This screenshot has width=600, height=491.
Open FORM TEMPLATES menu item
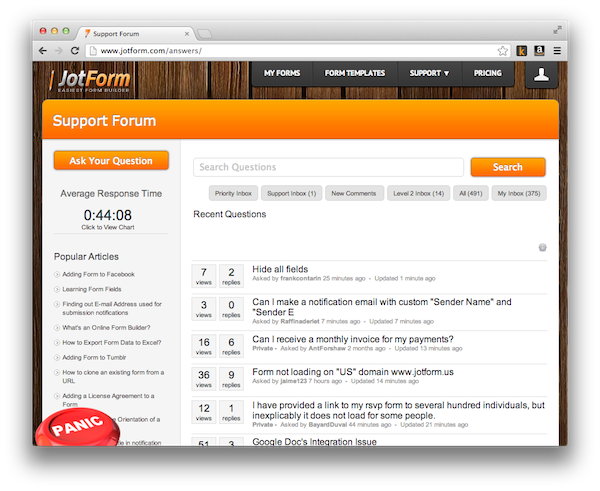(355, 73)
